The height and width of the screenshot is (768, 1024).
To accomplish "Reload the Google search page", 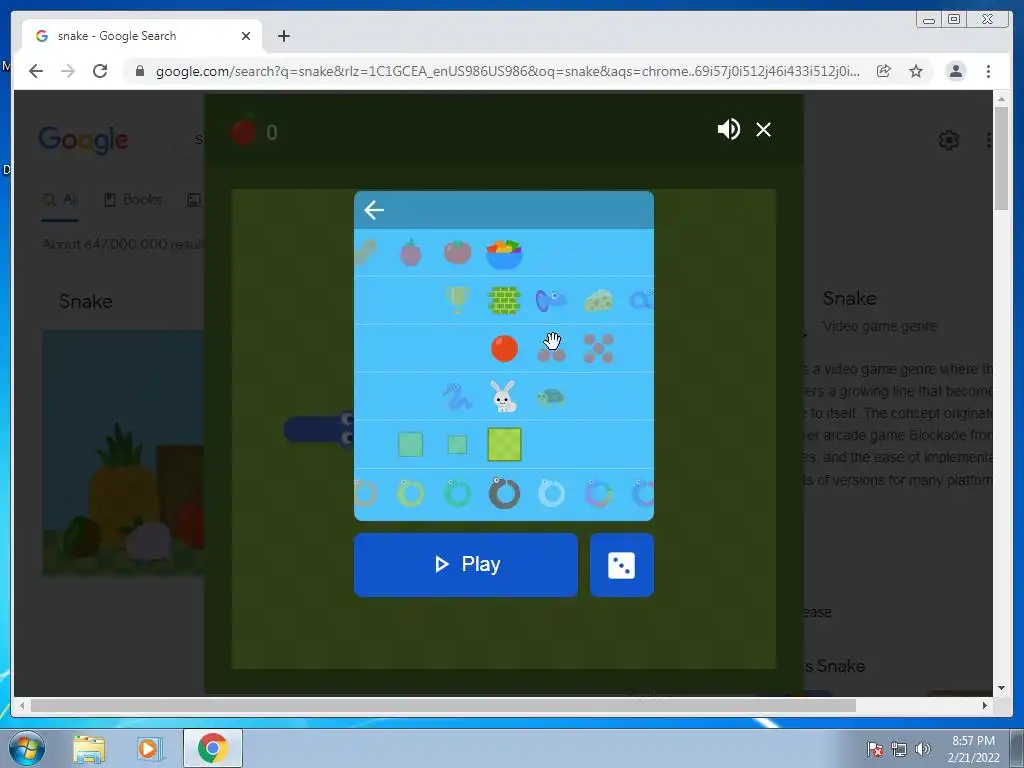I will pos(100,71).
